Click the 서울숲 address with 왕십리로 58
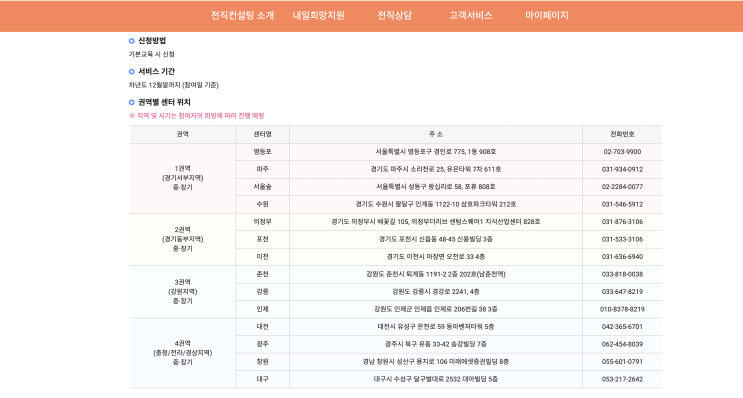 point(436,187)
